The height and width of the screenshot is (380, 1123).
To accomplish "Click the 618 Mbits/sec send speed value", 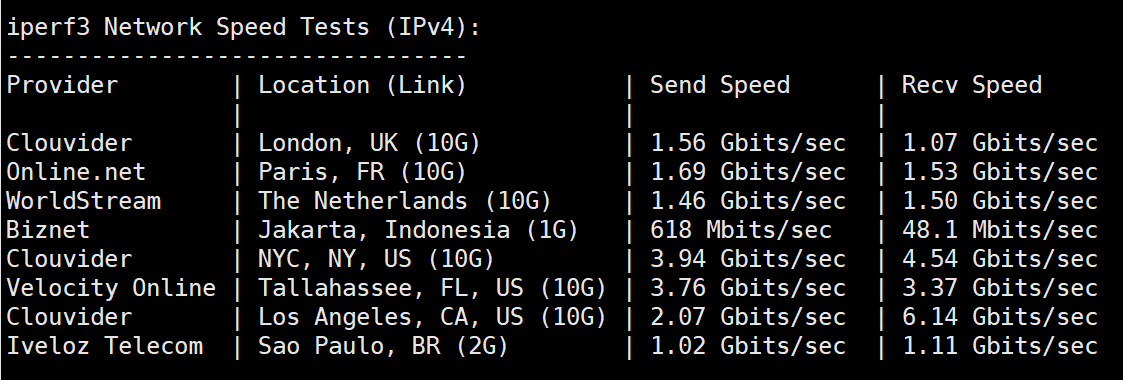I will tap(741, 230).
